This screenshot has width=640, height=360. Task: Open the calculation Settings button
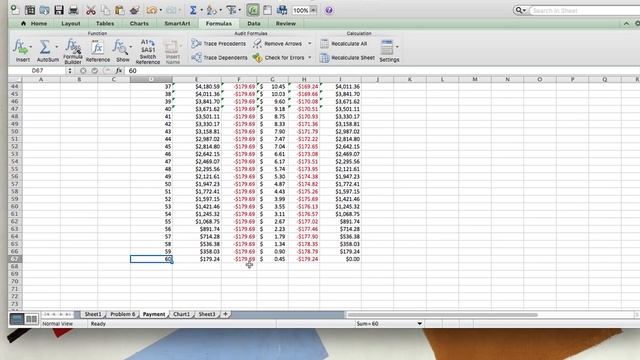389,51
